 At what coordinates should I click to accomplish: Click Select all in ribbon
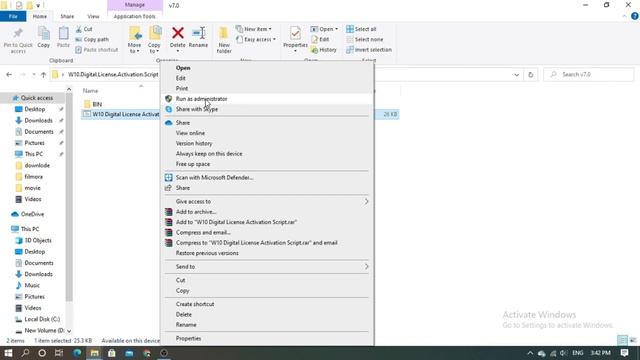click(361, 29)
